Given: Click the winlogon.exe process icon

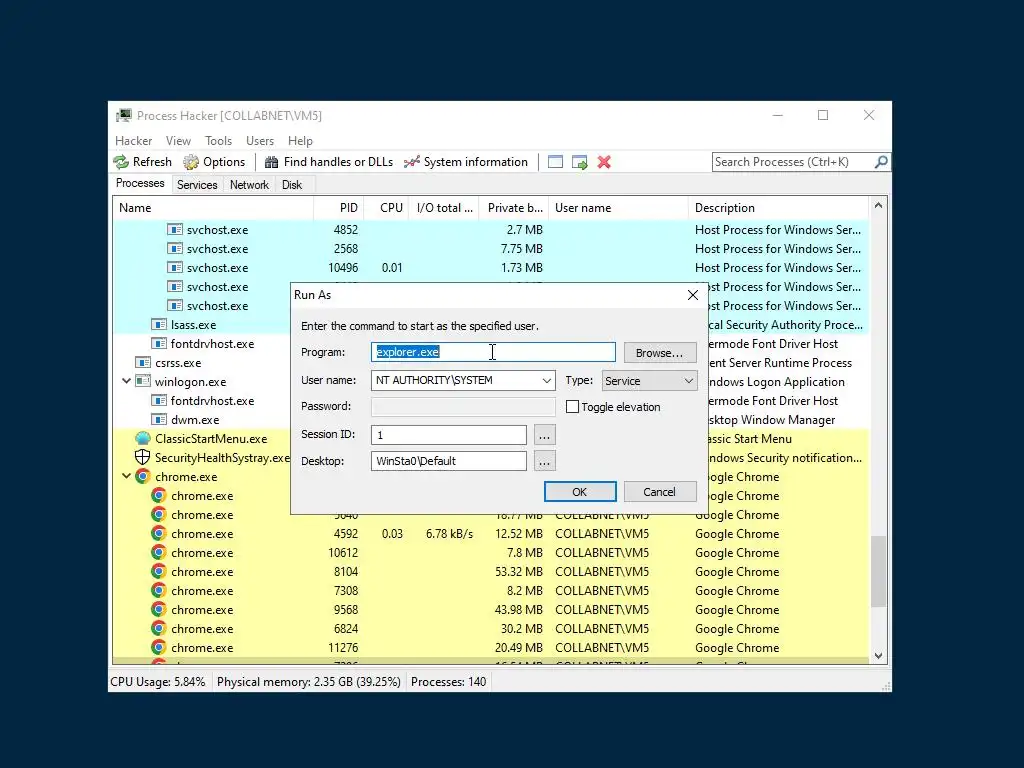Looking at the screenshot, I should 142,381.
